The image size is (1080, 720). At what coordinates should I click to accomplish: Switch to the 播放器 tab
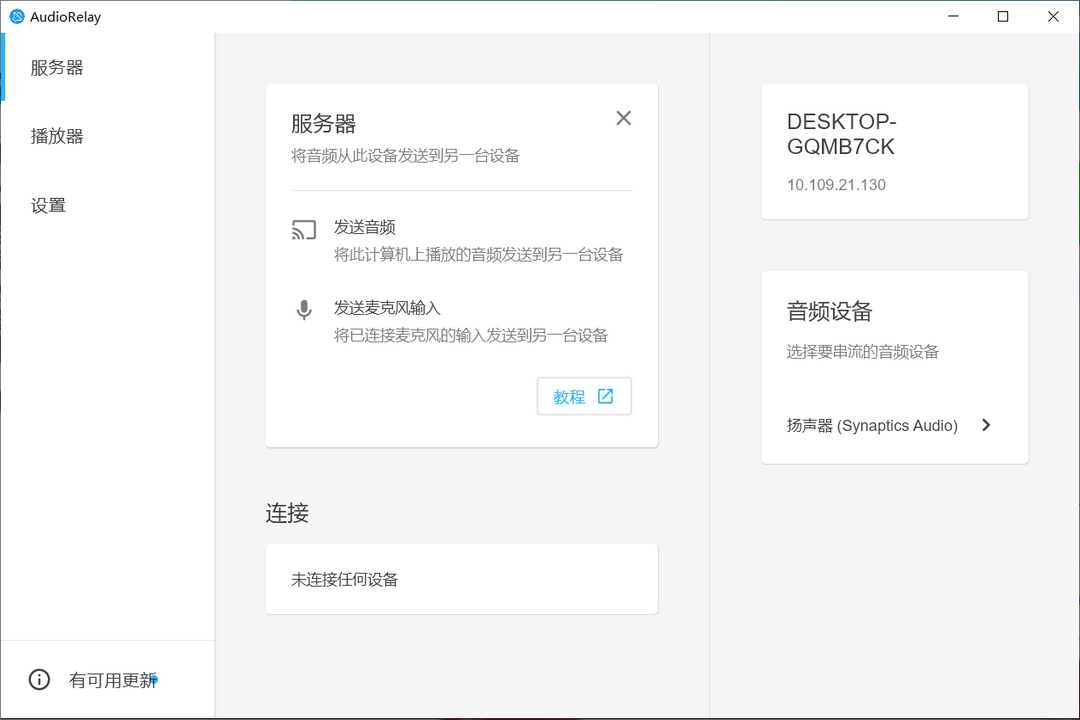coord(57,136)
